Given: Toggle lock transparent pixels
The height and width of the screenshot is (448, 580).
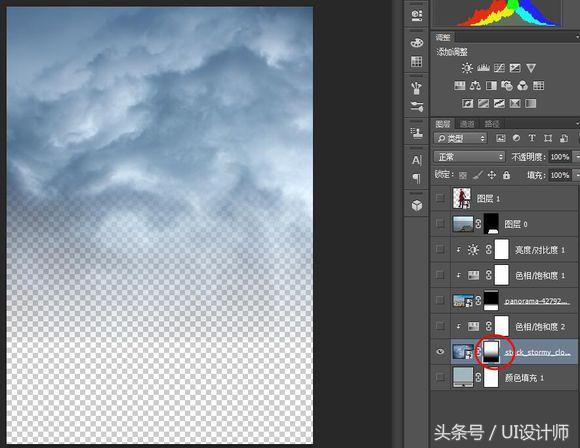Looking at the screenshot, I should 463,175.
